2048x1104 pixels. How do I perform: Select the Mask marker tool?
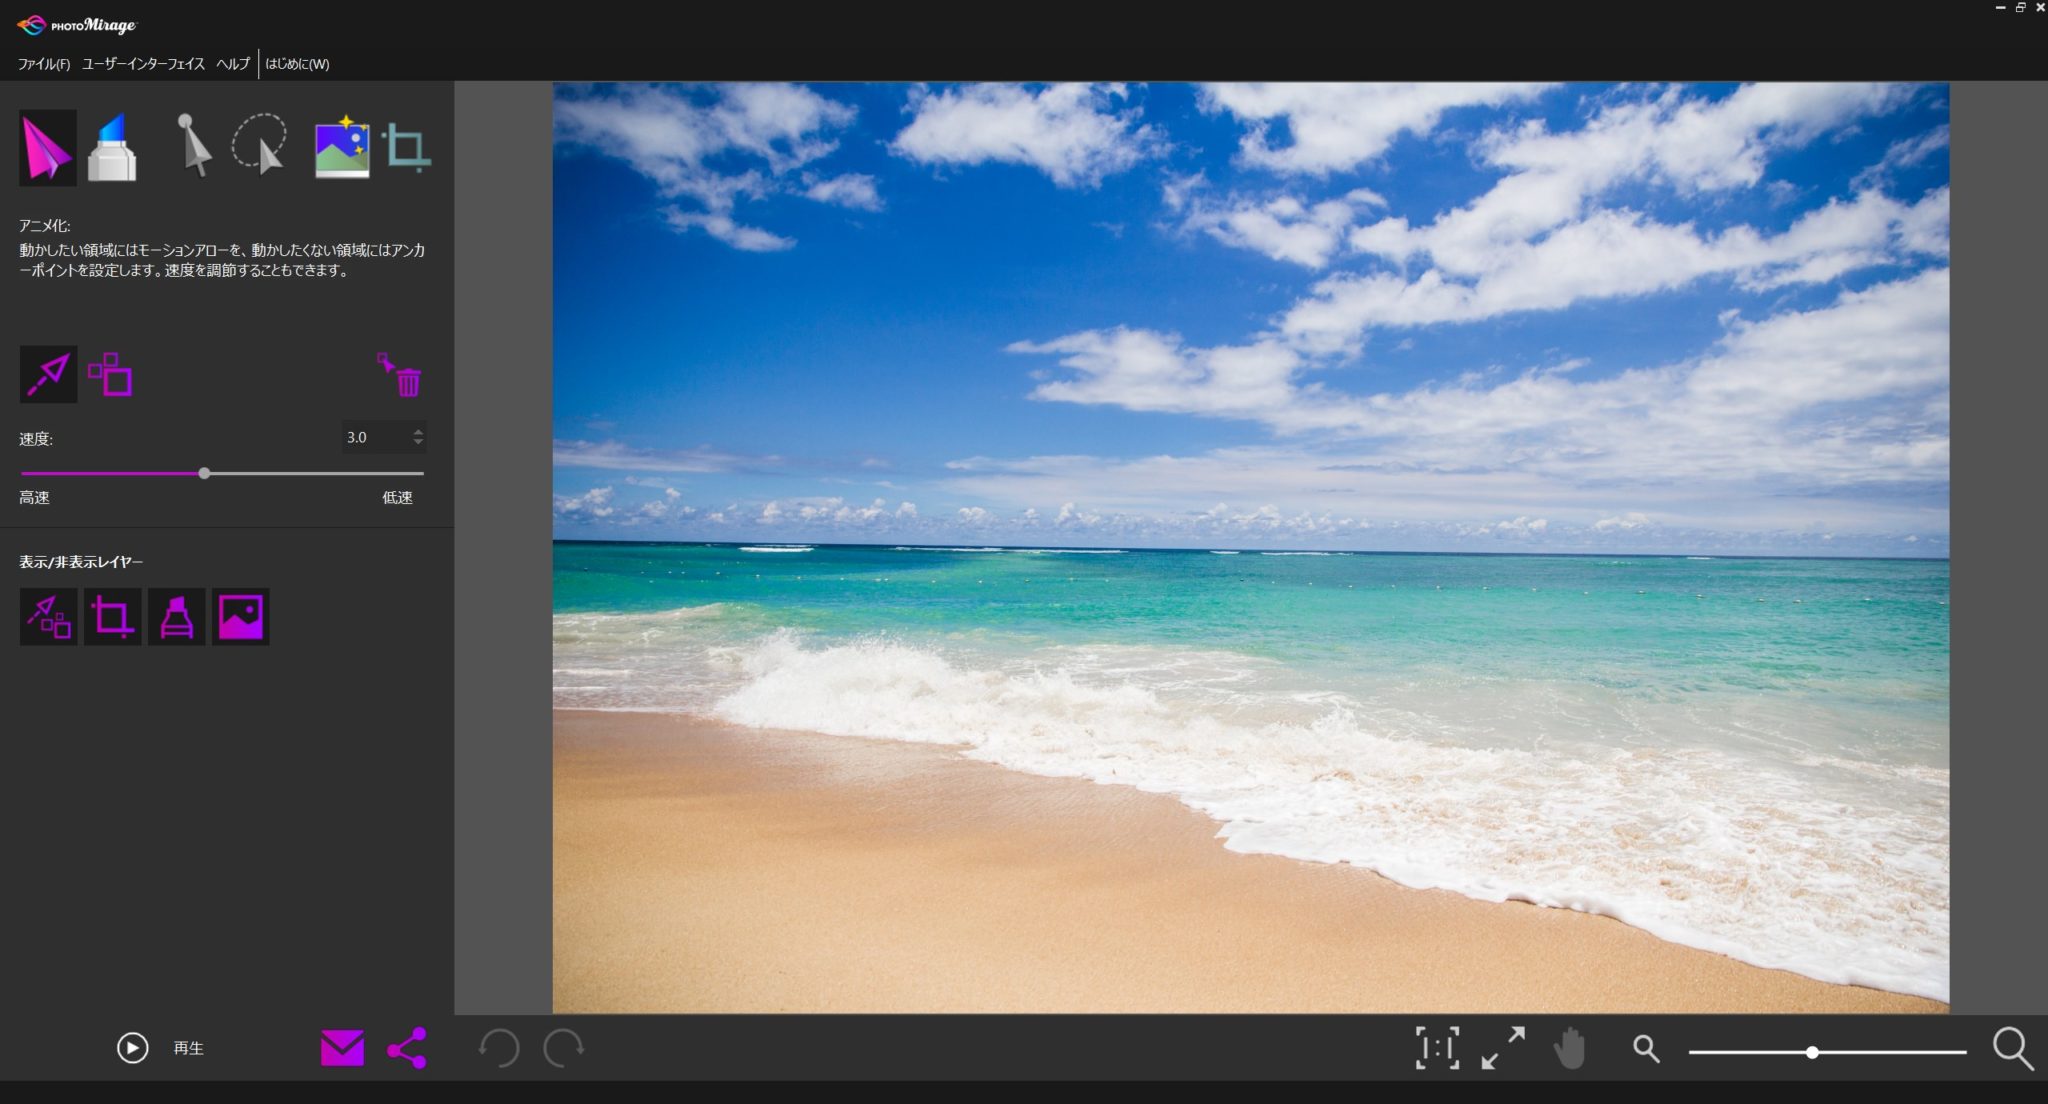click(x=112, y=148)
